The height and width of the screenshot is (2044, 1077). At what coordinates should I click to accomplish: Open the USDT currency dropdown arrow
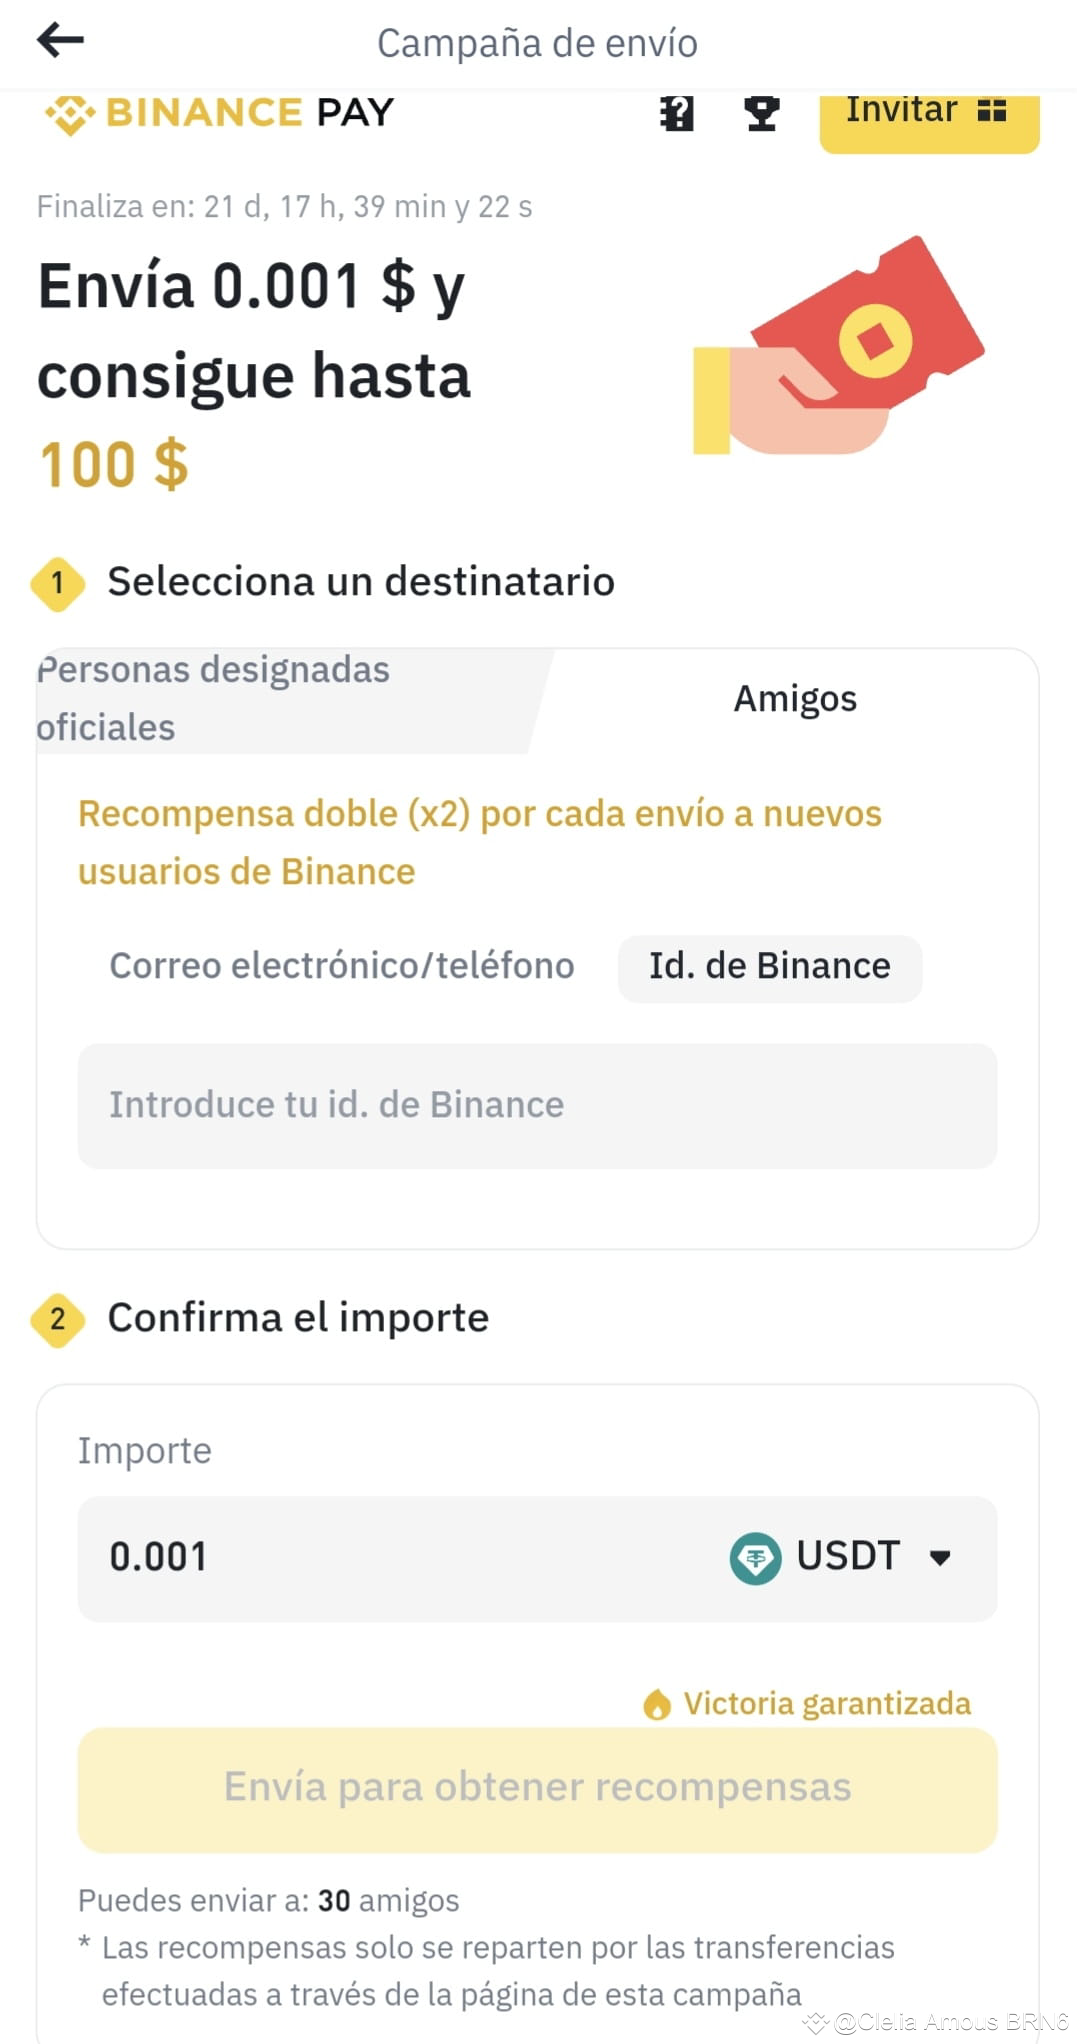(x=940, y=1558)
